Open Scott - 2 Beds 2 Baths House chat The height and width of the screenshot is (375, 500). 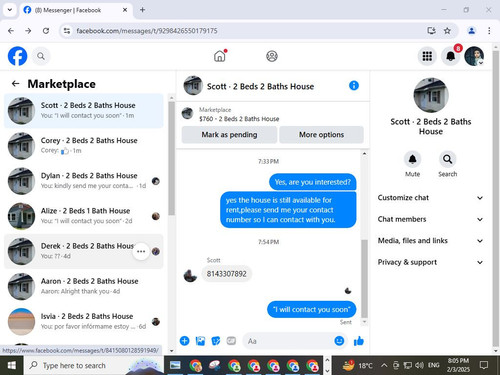(x=84, y=111)
